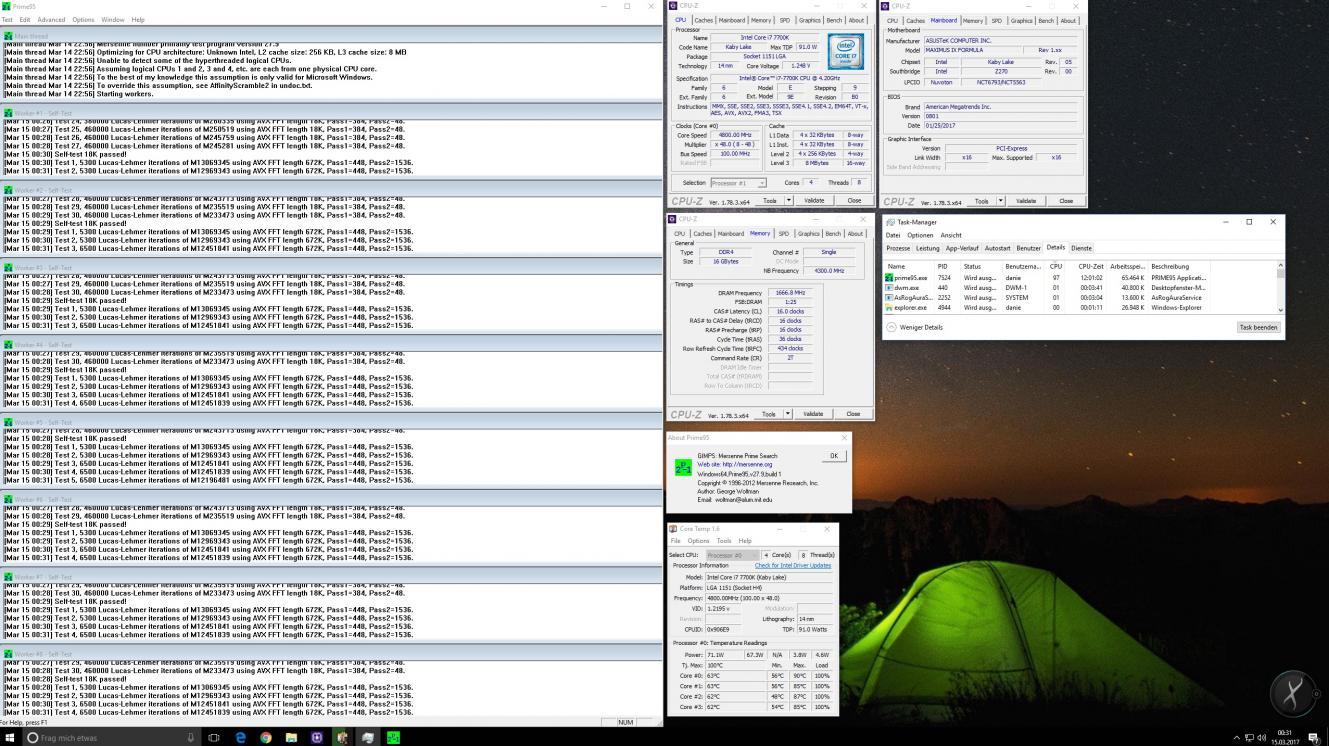The image size is (1329, 746).
Task: Open the Windows Start menu
Action: (11, 738)
